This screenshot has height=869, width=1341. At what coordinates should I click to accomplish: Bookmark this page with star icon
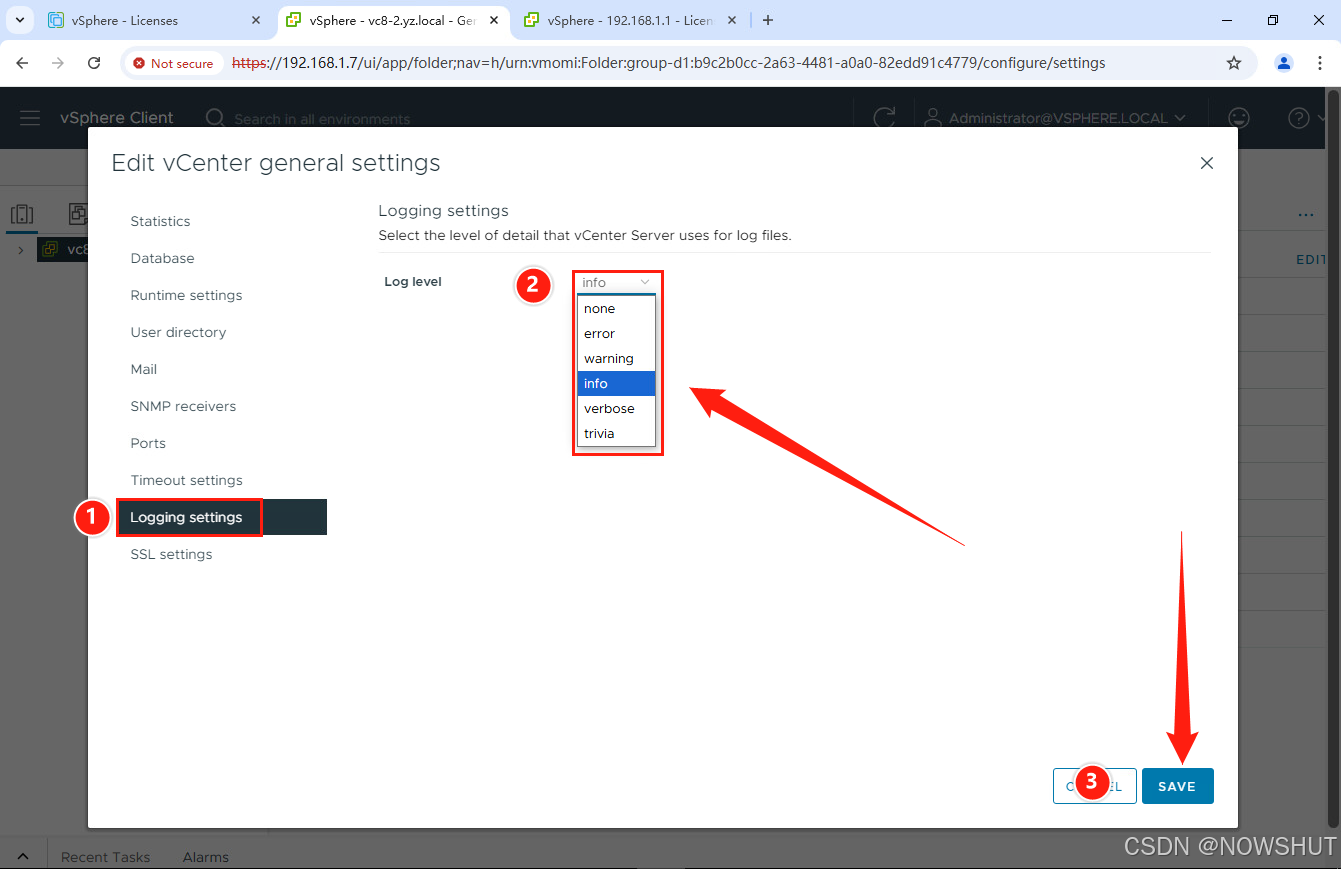click(x=1234, y=63)
